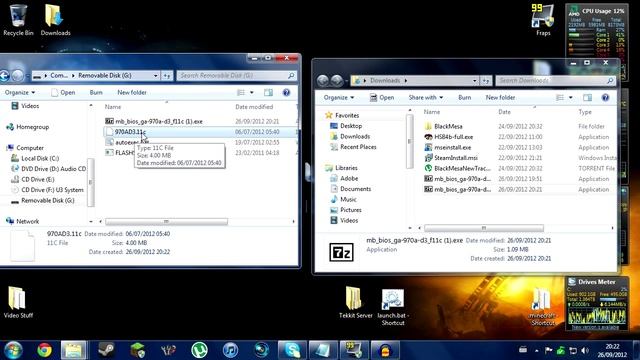Image resolution: width=640 pixels, height=360 pixels.
Task: Click Open in the Removable Disk toolbar
Action: click(x=63, y=93)
